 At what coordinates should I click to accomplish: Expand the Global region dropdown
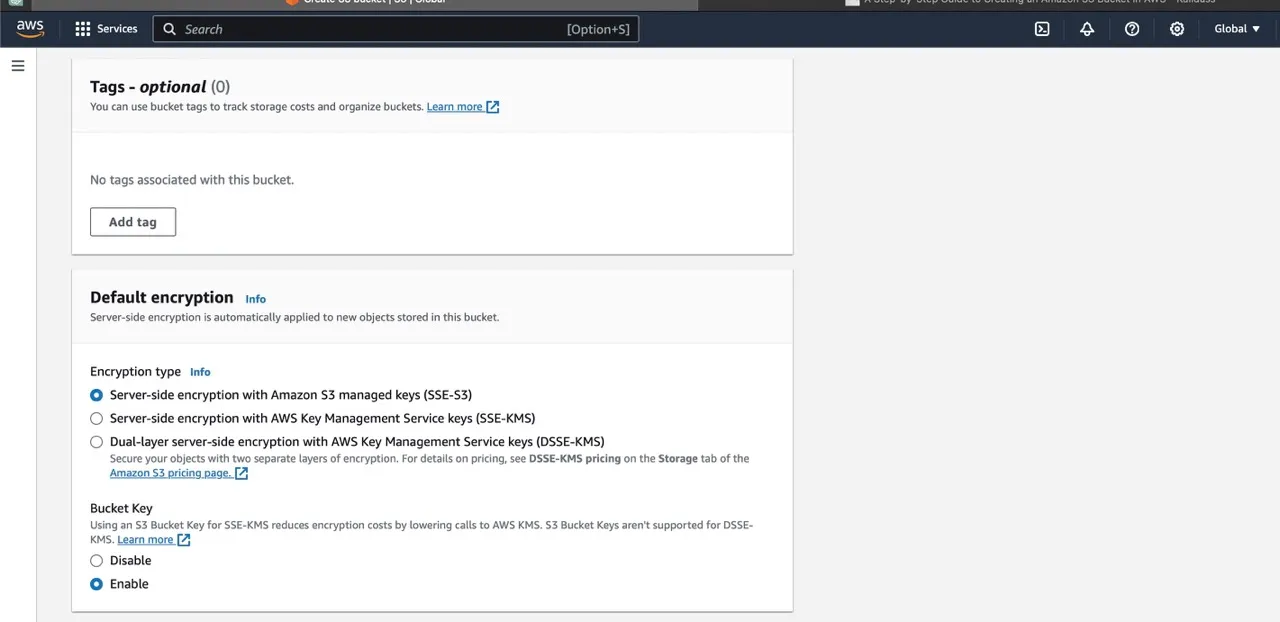pyautogui.click(x=1237, y=29)
